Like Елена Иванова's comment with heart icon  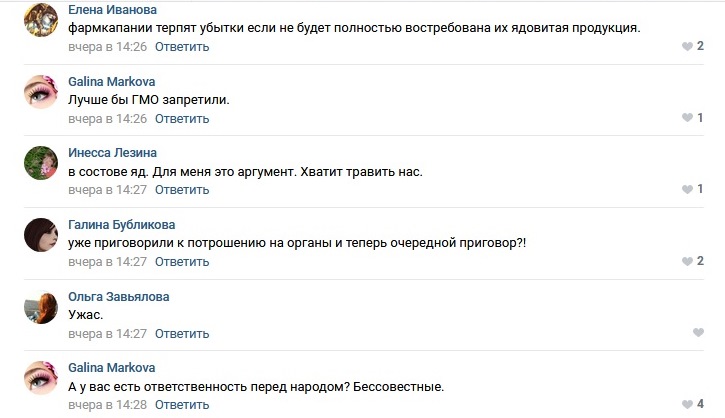point(687,46)
